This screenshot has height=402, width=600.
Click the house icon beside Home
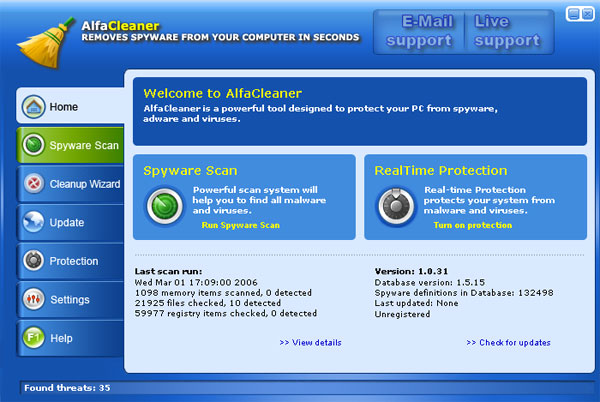pyautogui.click(x=33, y=107)
